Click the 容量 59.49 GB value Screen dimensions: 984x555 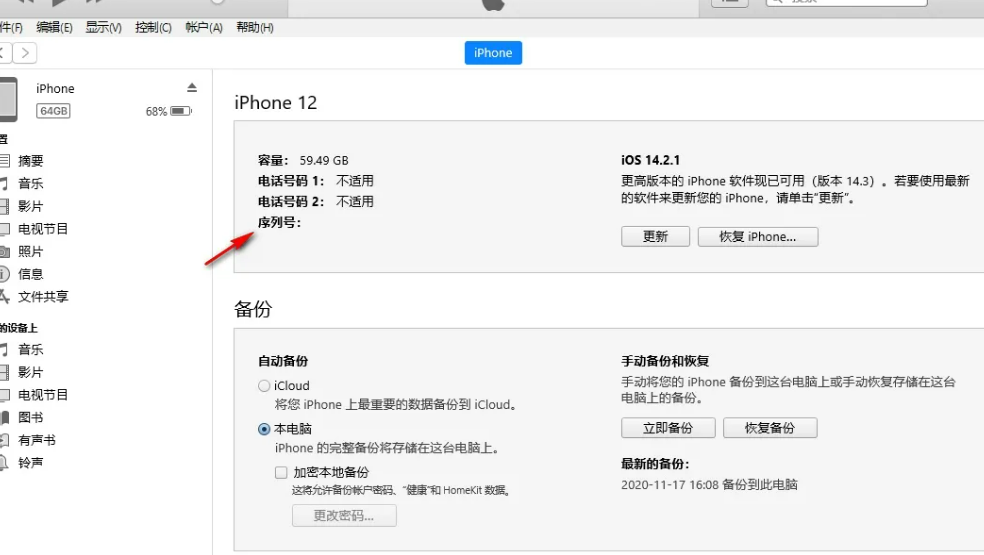point(324,160)
